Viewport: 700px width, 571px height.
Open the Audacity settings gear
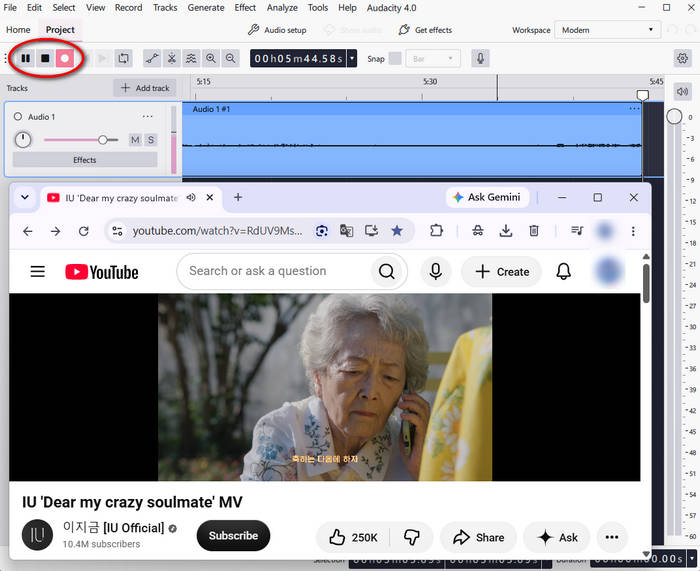point(682,58)
